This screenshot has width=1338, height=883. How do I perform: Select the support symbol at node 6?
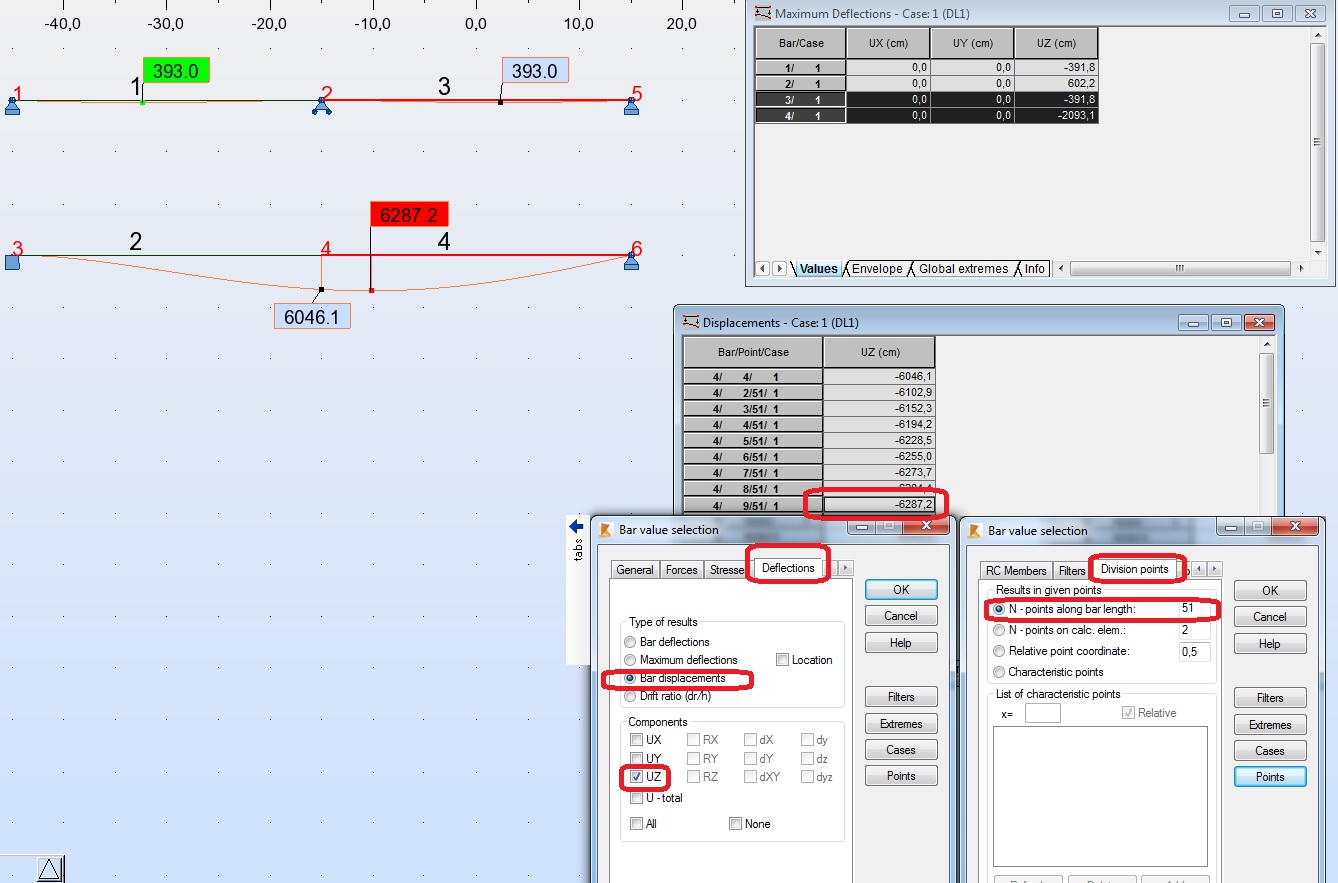pos(631,261)
